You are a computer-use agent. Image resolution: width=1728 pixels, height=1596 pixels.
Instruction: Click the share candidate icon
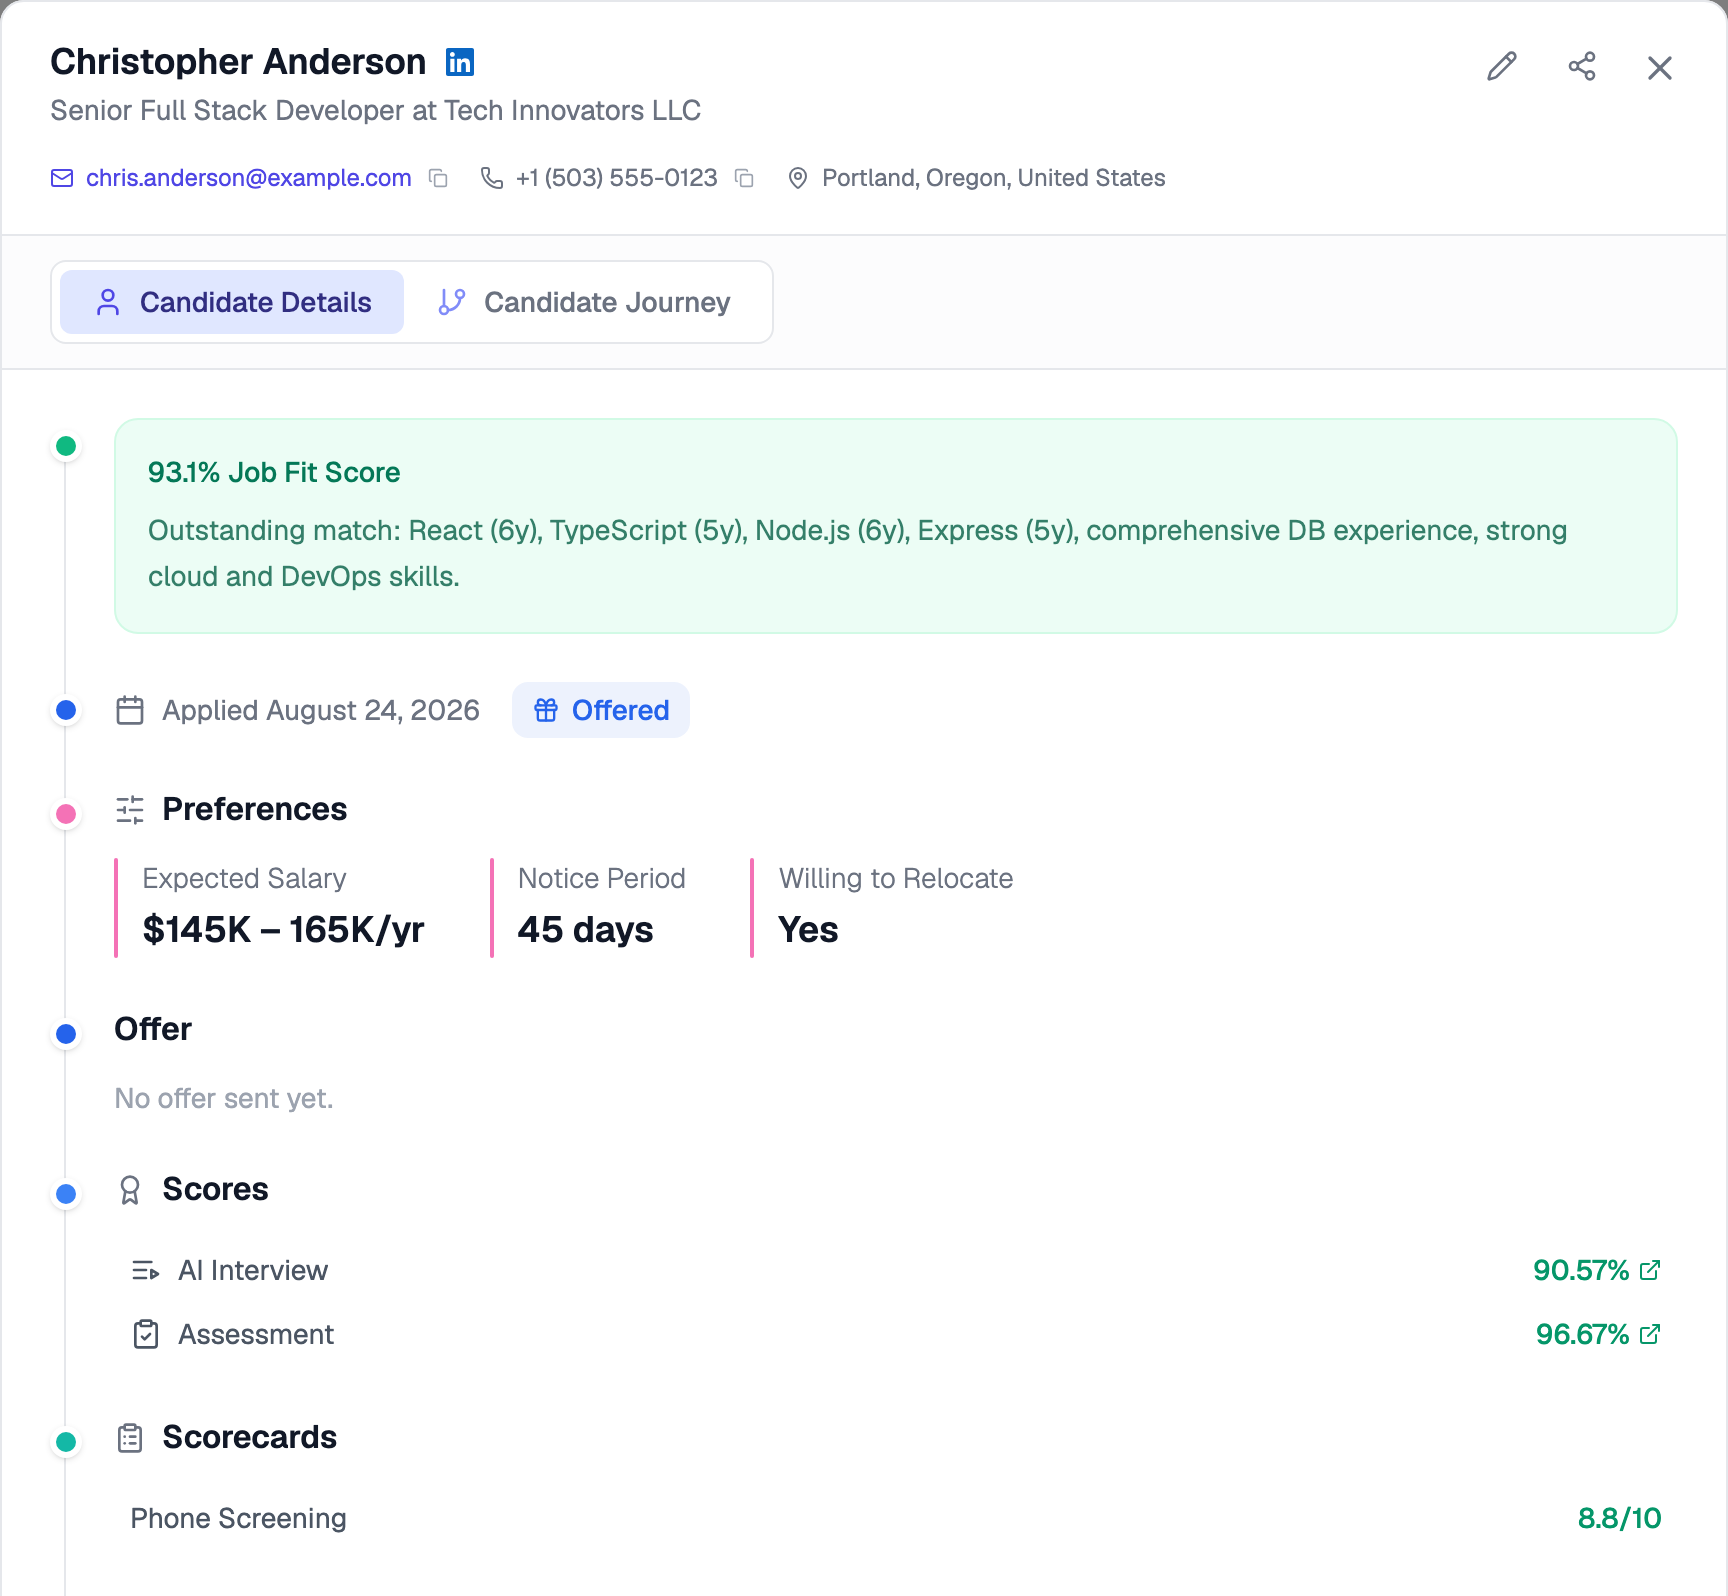[1582, 67]
